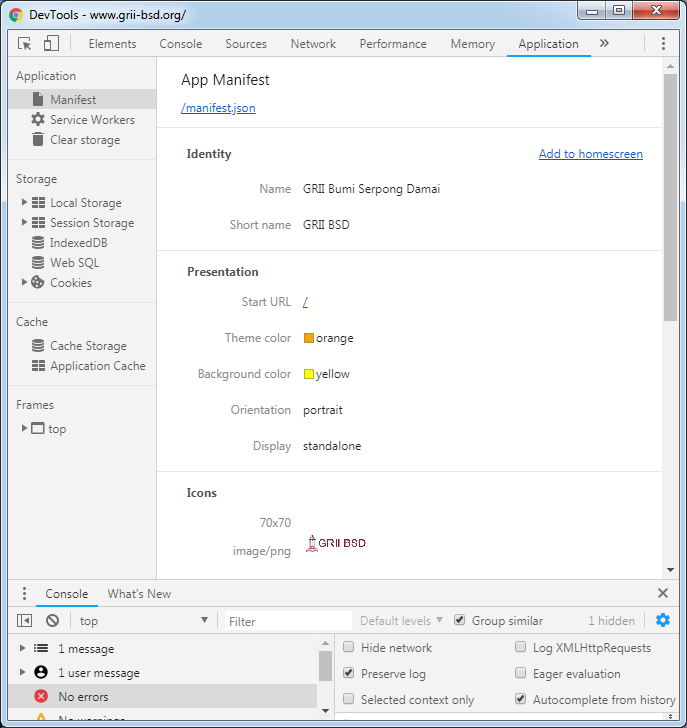
Task: Open the DevTools three-dot customize menu
Action: [x=663, y=43]
